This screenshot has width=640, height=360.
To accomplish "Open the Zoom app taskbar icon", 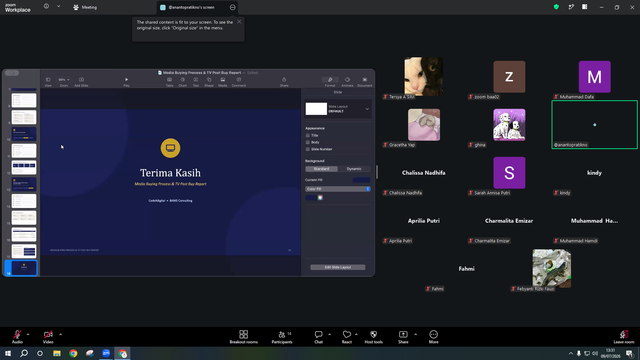I will 106,353.
